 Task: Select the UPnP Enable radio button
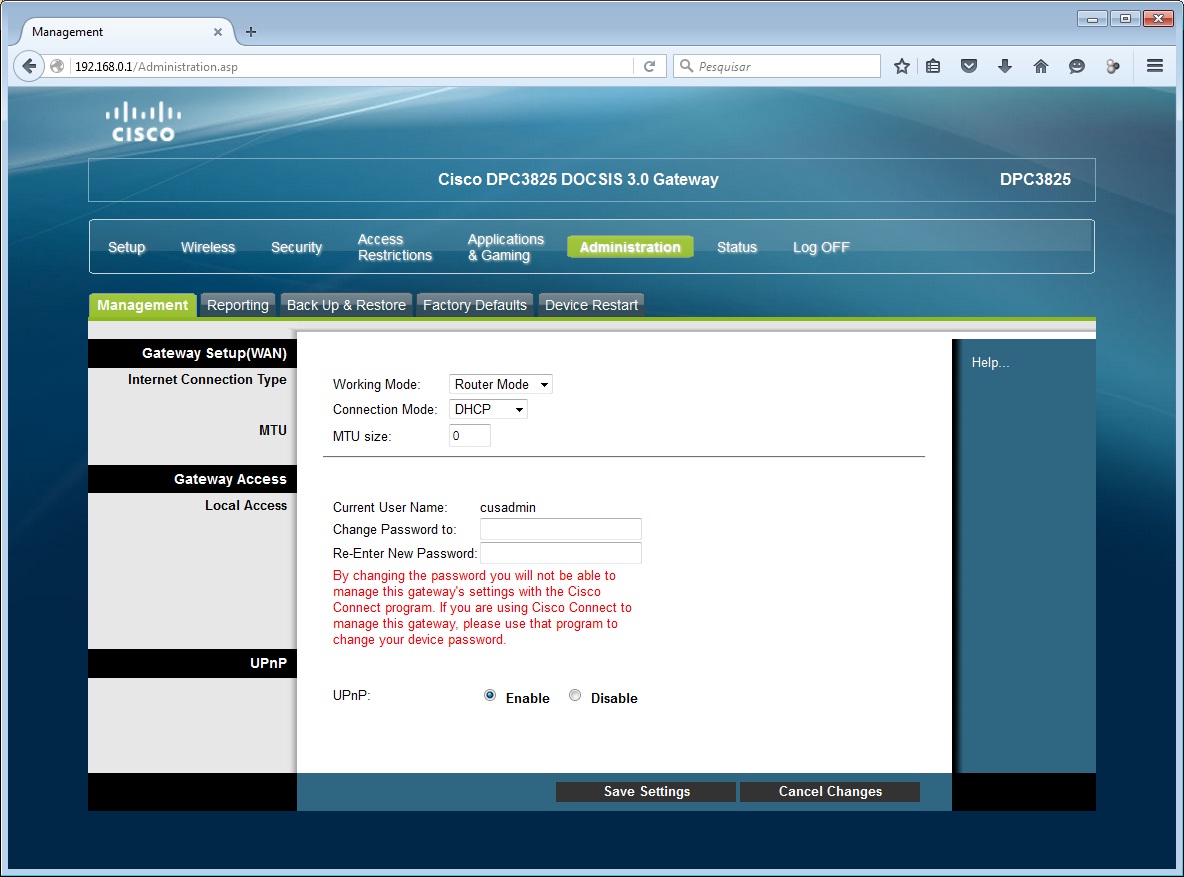coord(490,696)
